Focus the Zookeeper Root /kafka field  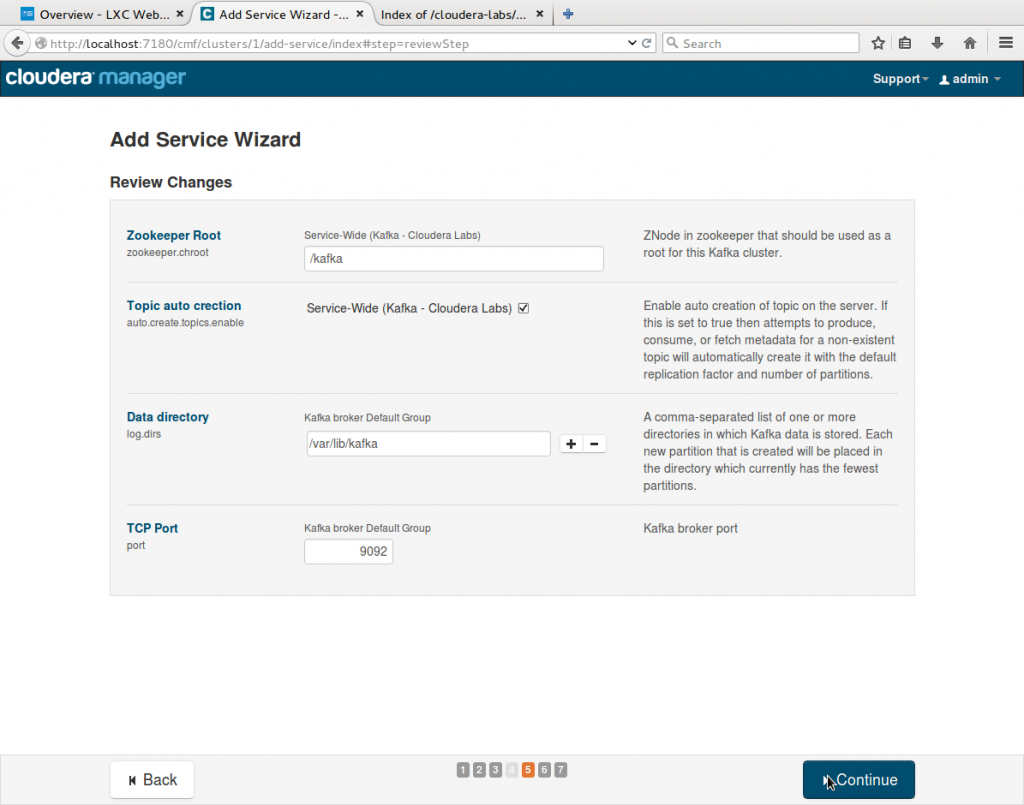click(x=453, y=259)
